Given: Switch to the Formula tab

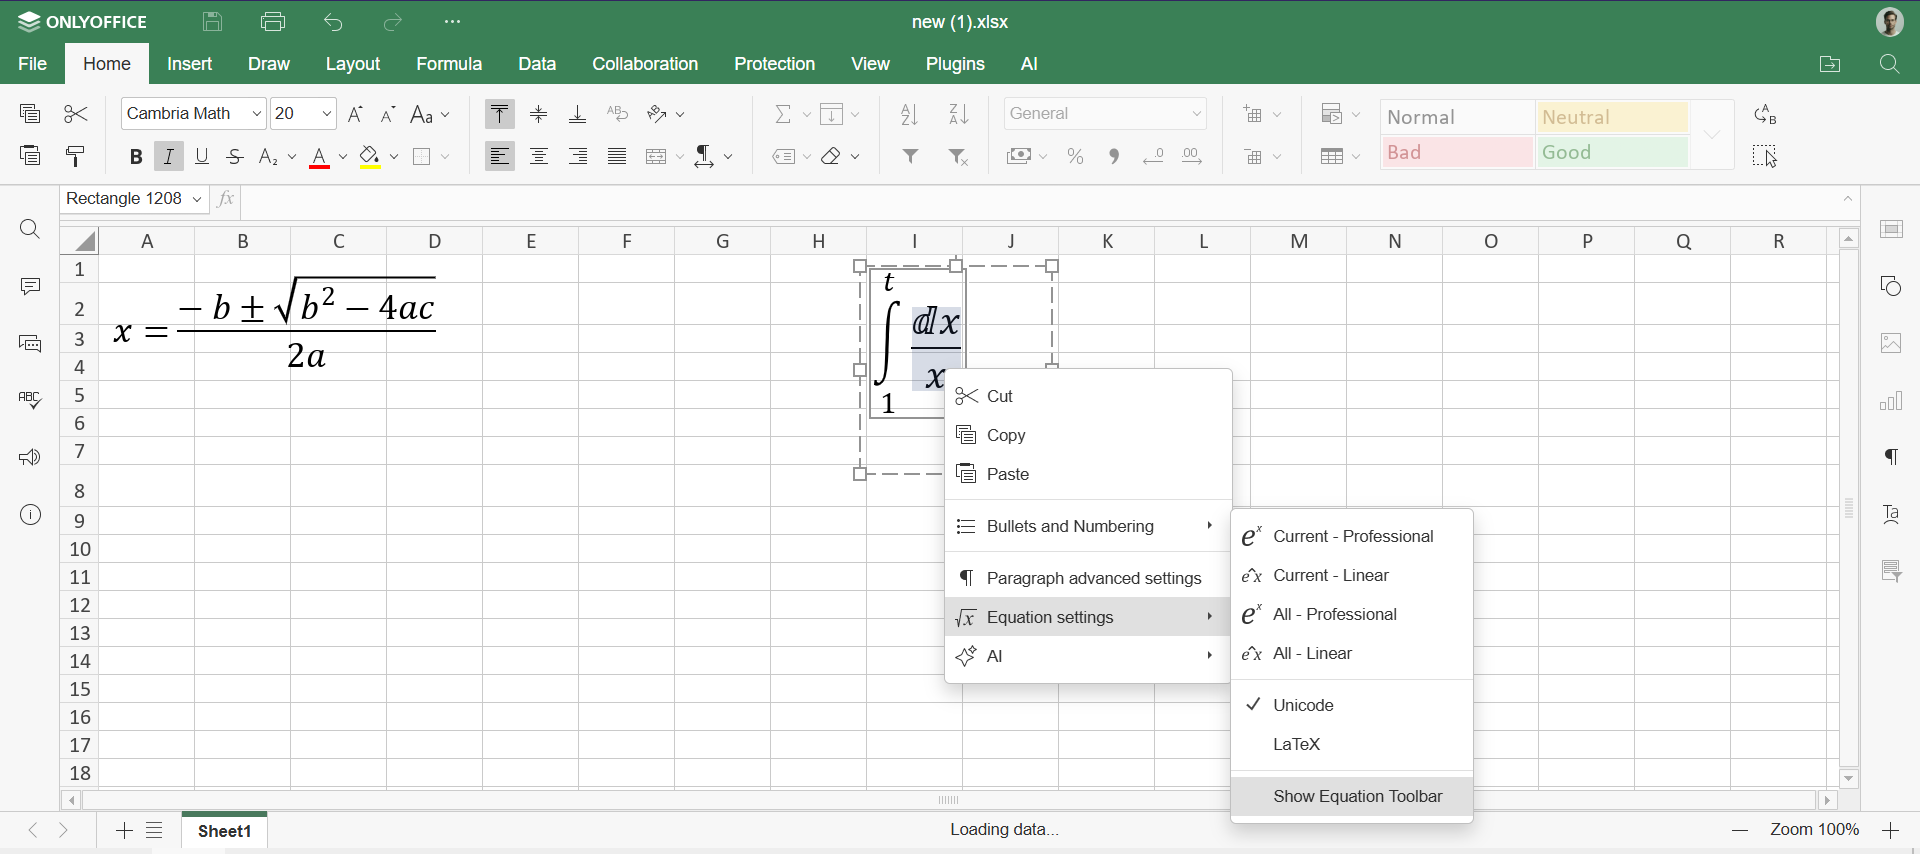Looking at the screenshot, I should (x=449, y=64).
